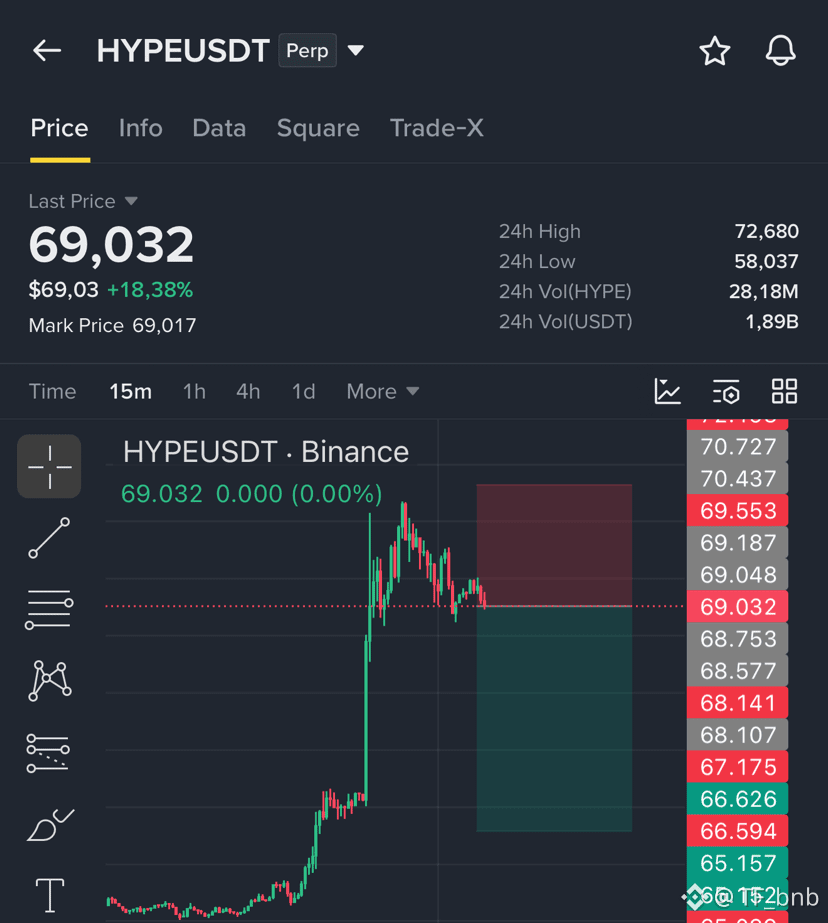This screenshot has height=923, width=828.
Task: Click the 24h Low value 58,037
Action: 766,261
